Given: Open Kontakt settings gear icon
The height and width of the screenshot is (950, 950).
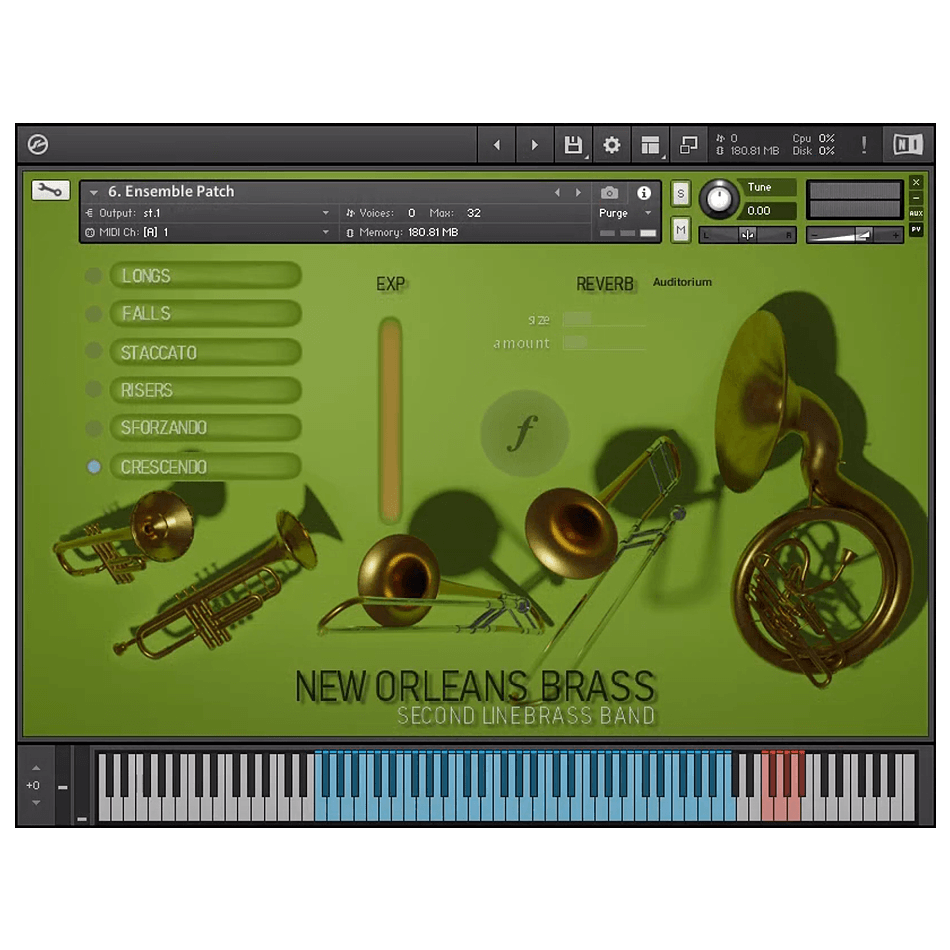Looking at the screenshot, I should pyautogui.click(x=612, y=145).
